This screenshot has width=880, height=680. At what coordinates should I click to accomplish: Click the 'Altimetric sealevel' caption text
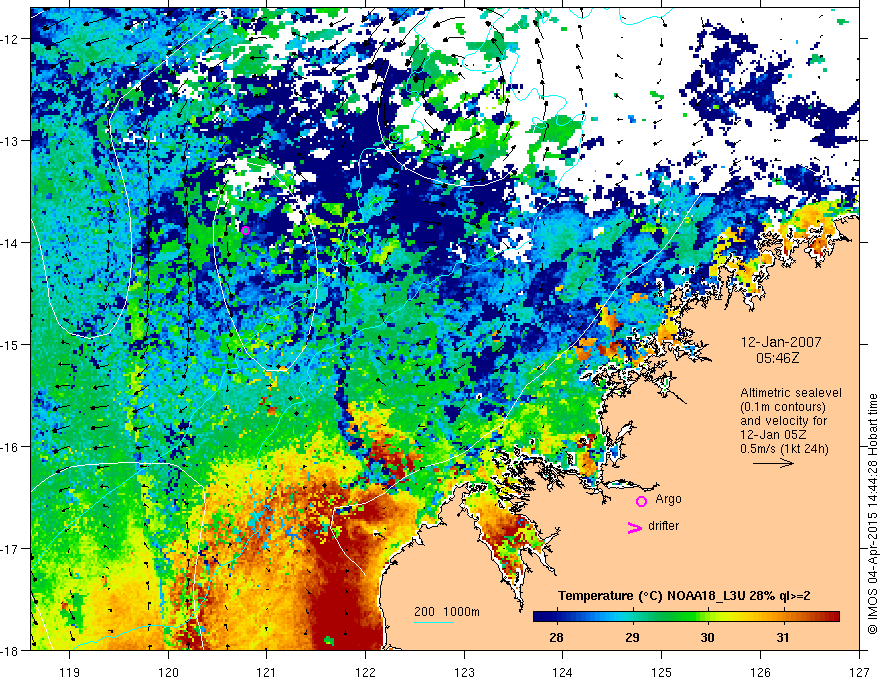click(x=791, y=393)
